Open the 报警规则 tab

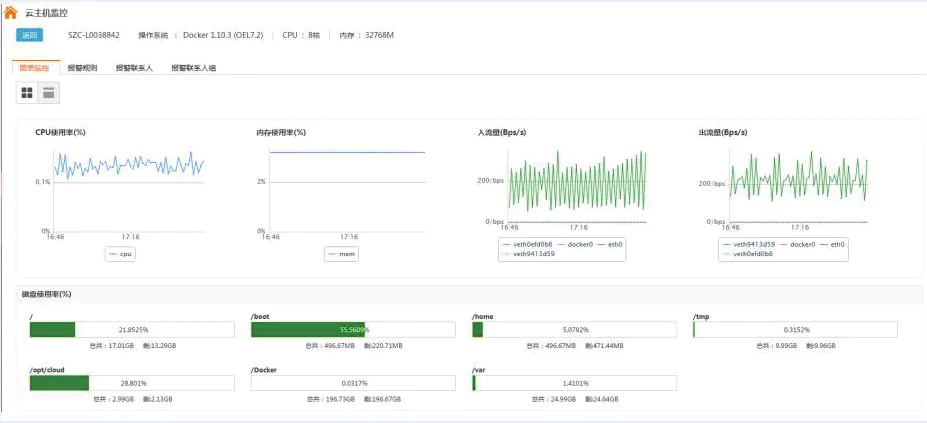pos(82,68)
